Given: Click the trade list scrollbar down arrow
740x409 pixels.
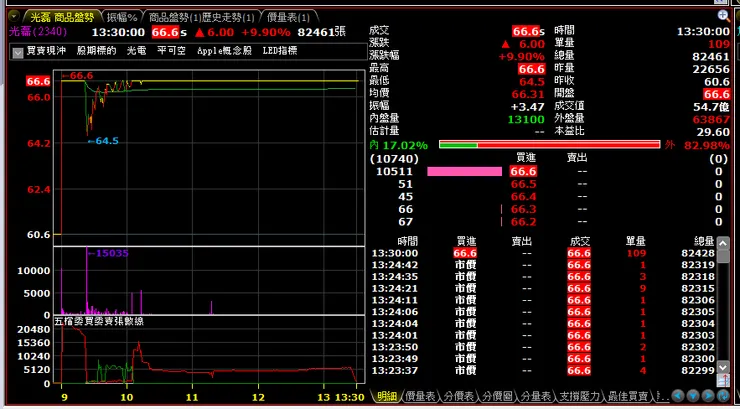Looking at the screenshot, I should point(723,367).
